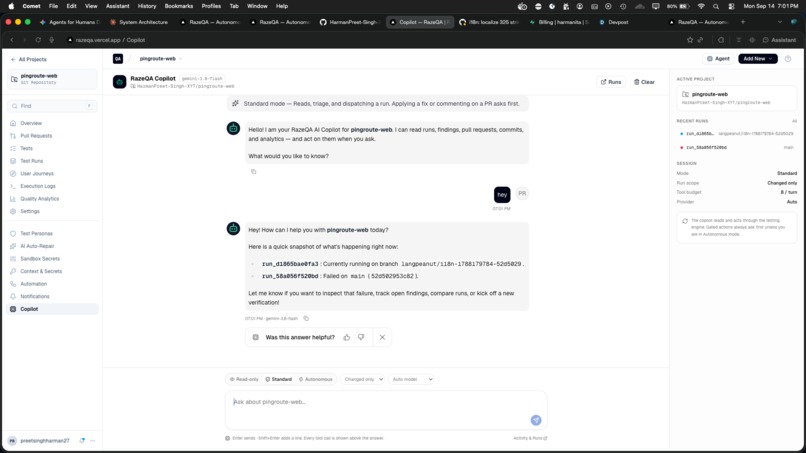The height and width of the screenshot is (453, 806).
Task: Bookmark this page with the star icon
Action: pos(690,40)
